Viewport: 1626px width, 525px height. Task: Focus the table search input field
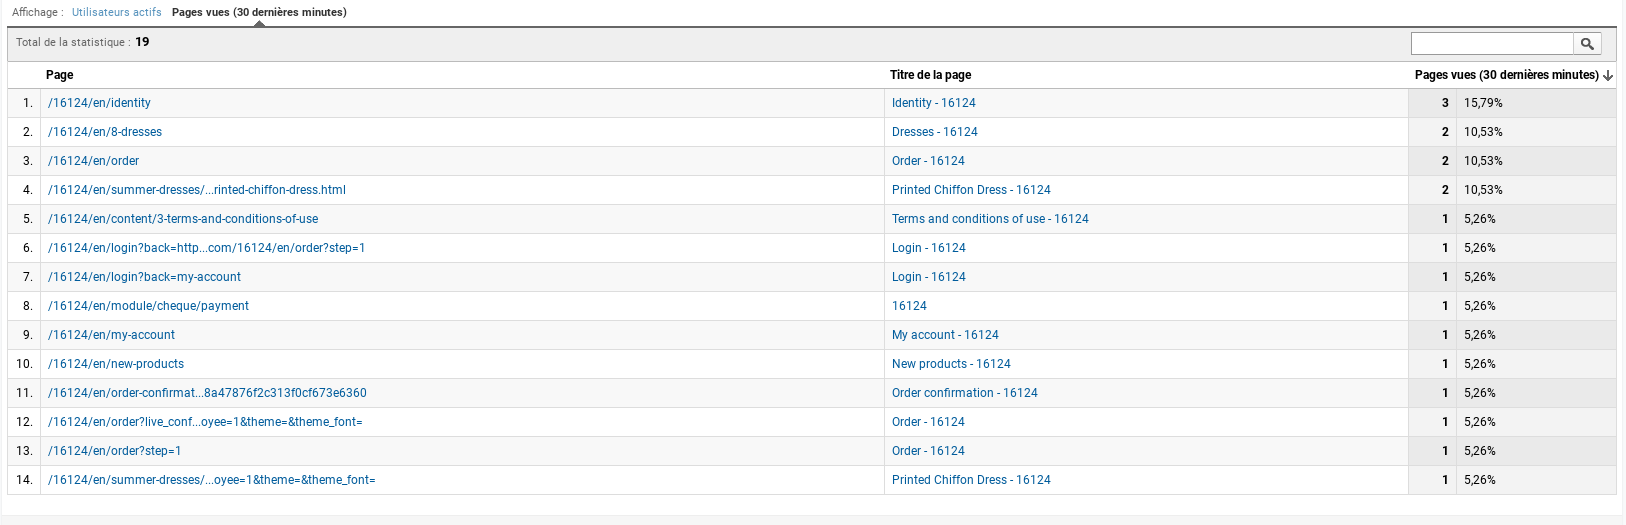click(1492, 43)
